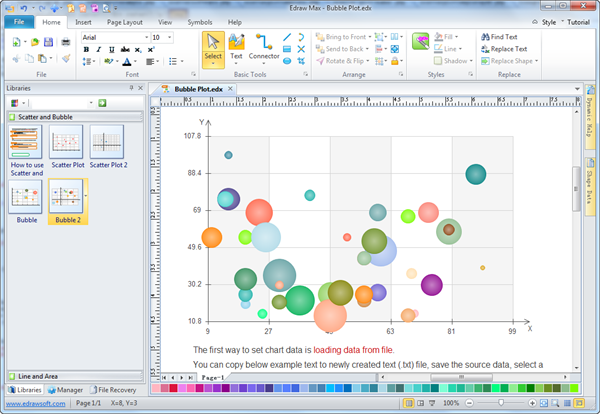This screenshot has height=414, width=600.
Task: Expand the Line and Area library
Action: pos(40,376)
